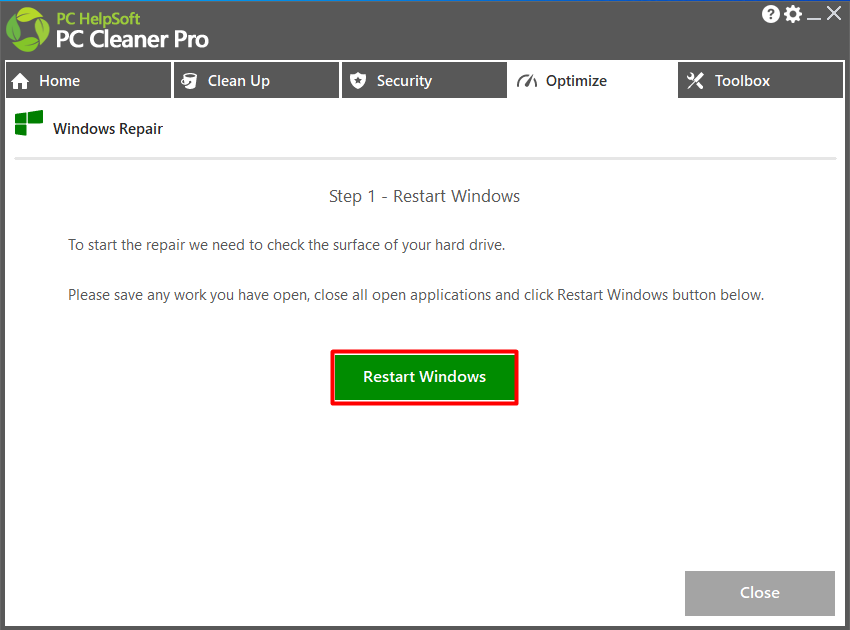Click the Restart Windows button
The height and width of the screenshot is (630, 850).
(x=424, y=377)
